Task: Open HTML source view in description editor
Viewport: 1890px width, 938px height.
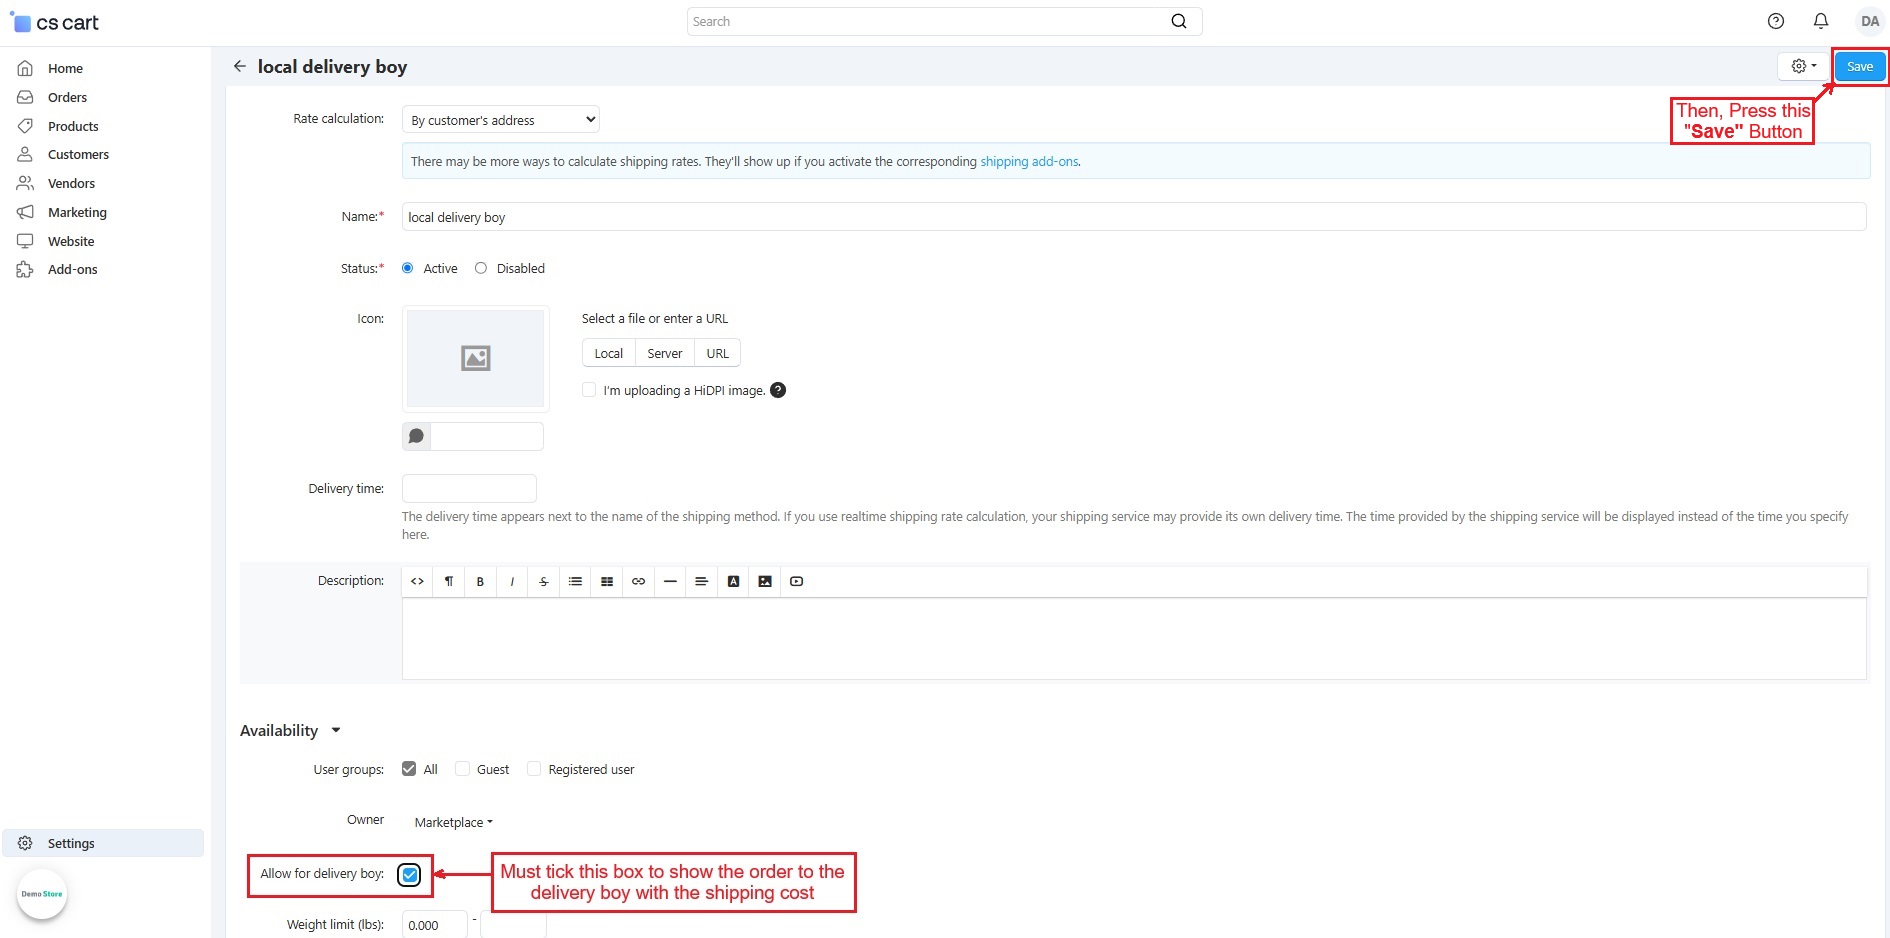Action: (417, 581)
